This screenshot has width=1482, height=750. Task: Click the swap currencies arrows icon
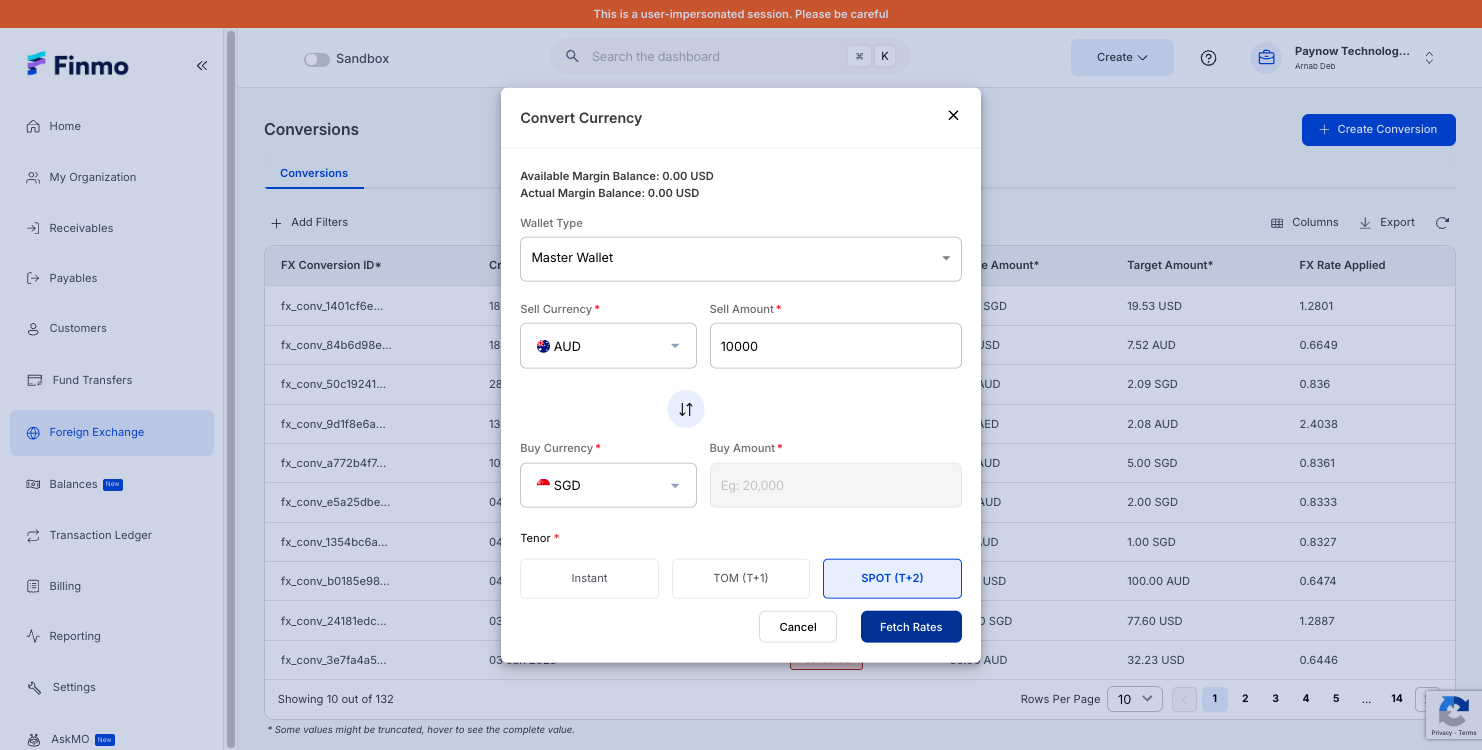[686, 409]
